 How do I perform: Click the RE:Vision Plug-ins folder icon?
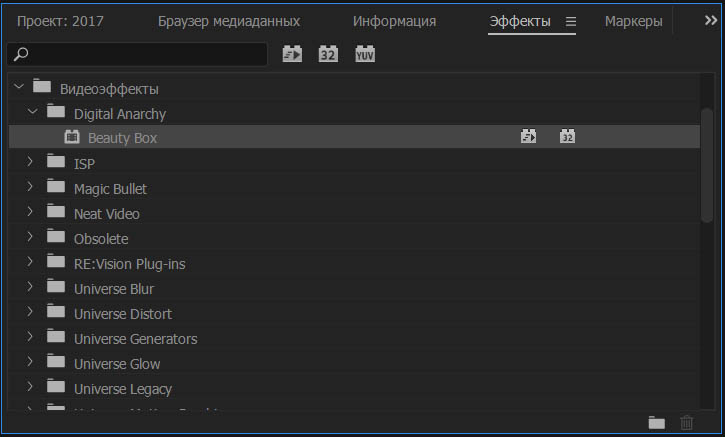click(x=56, y=261)
